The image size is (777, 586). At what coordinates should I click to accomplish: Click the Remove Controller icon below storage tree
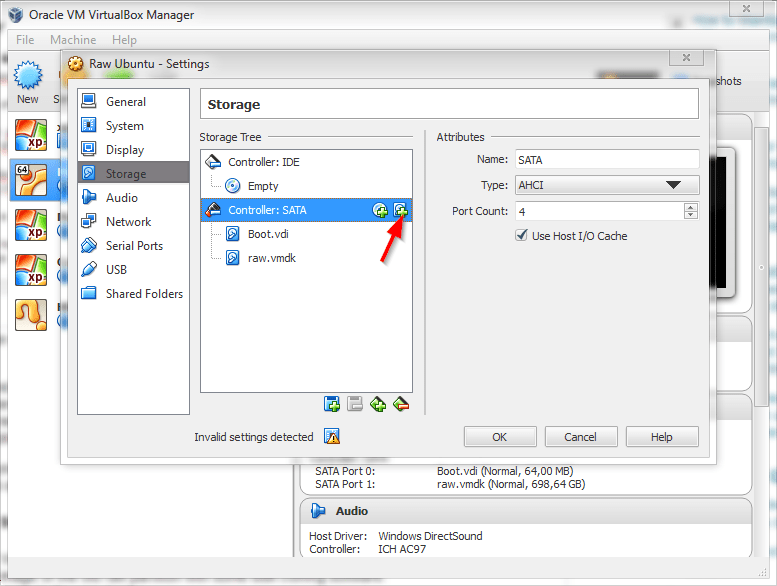click(401, 404)
